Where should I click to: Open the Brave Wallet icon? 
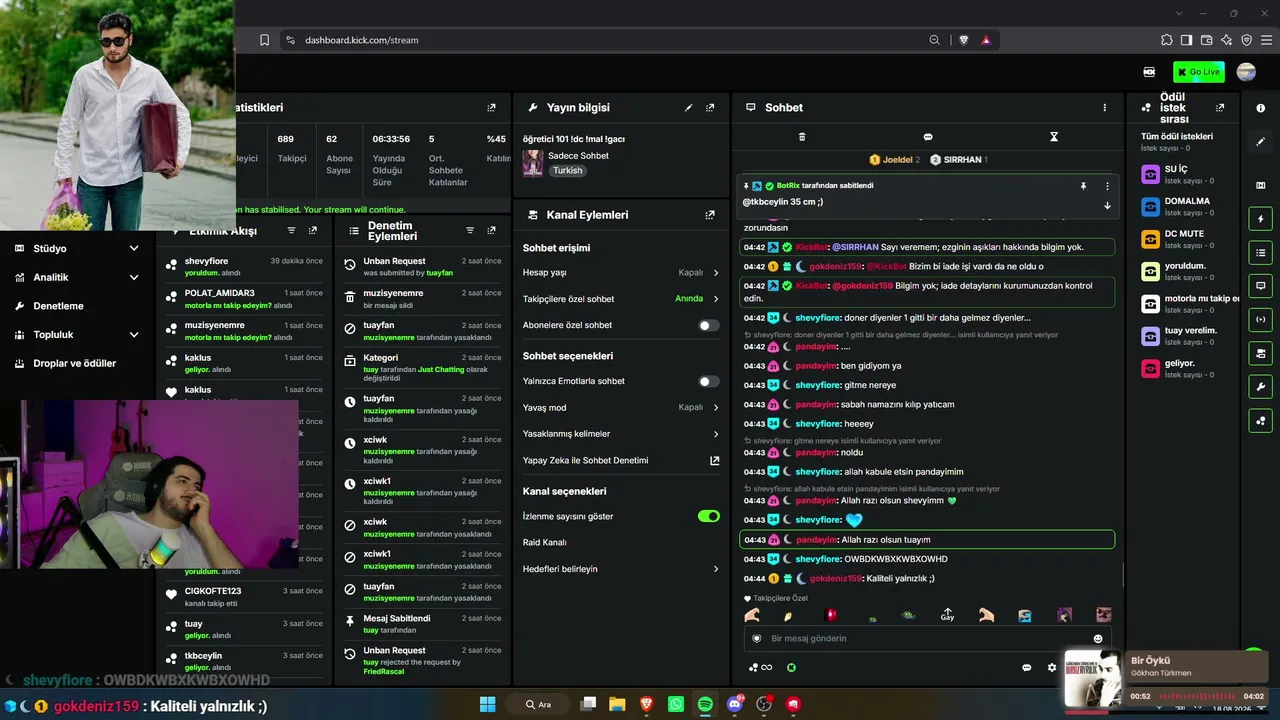[x=1207, y=40]
